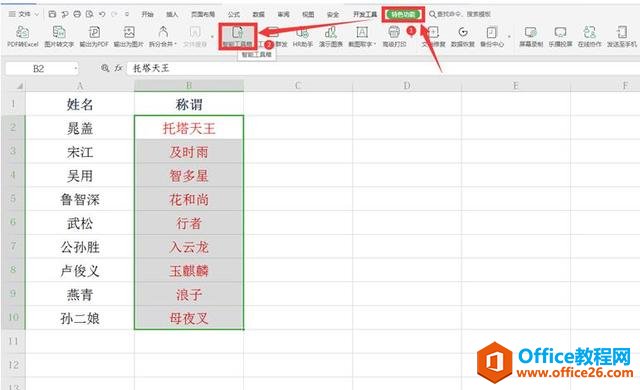
Task: Click the cell containing 花和尚
Action: coord(189,199)
